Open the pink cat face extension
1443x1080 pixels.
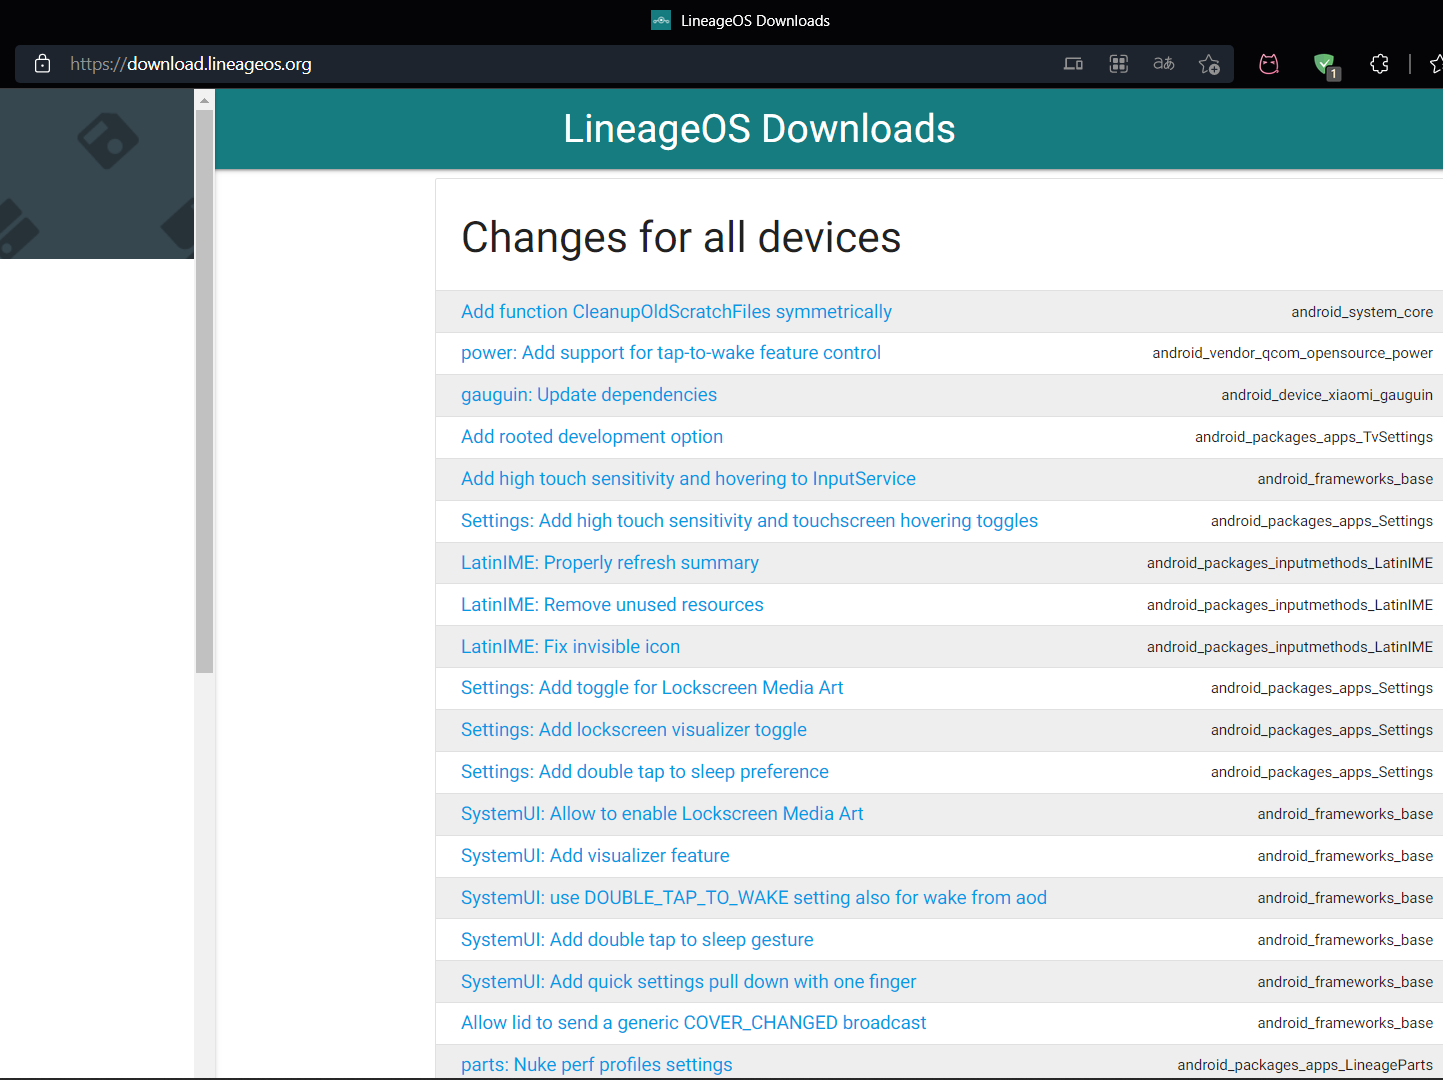tap(1269, 64)
